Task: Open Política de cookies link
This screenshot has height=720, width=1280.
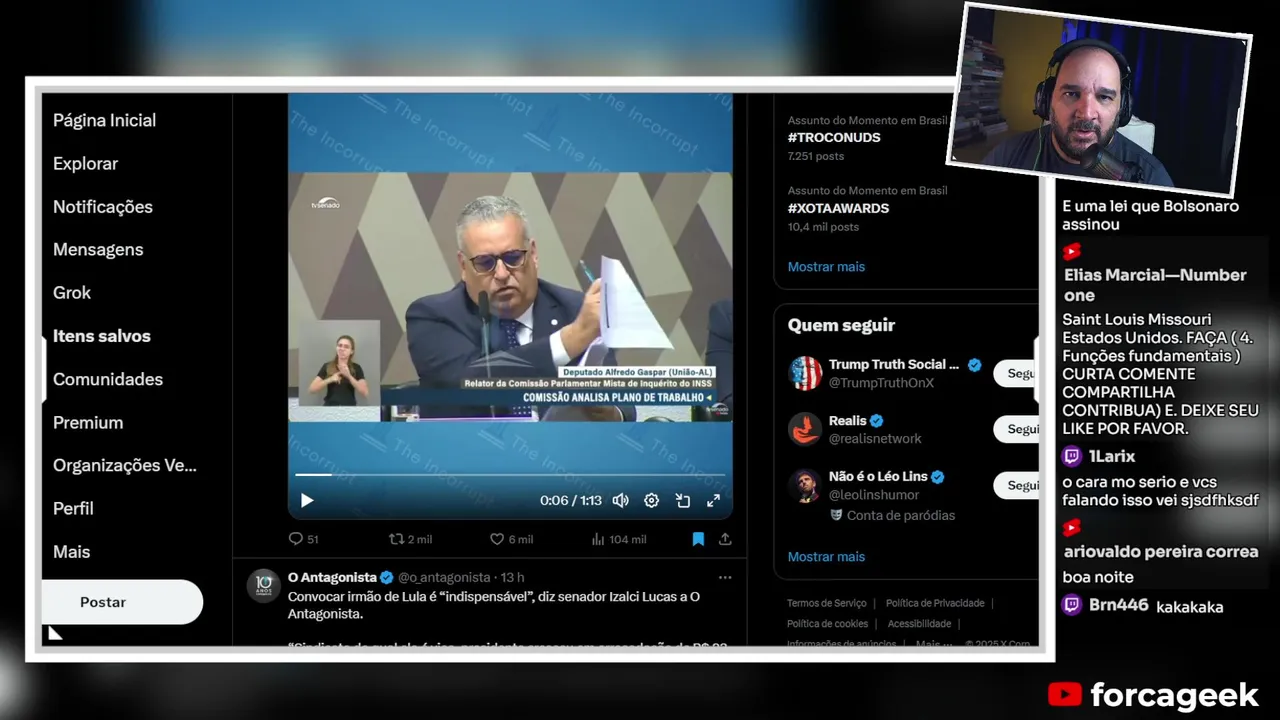Action: pyautogui.click(x=827, y=624)
